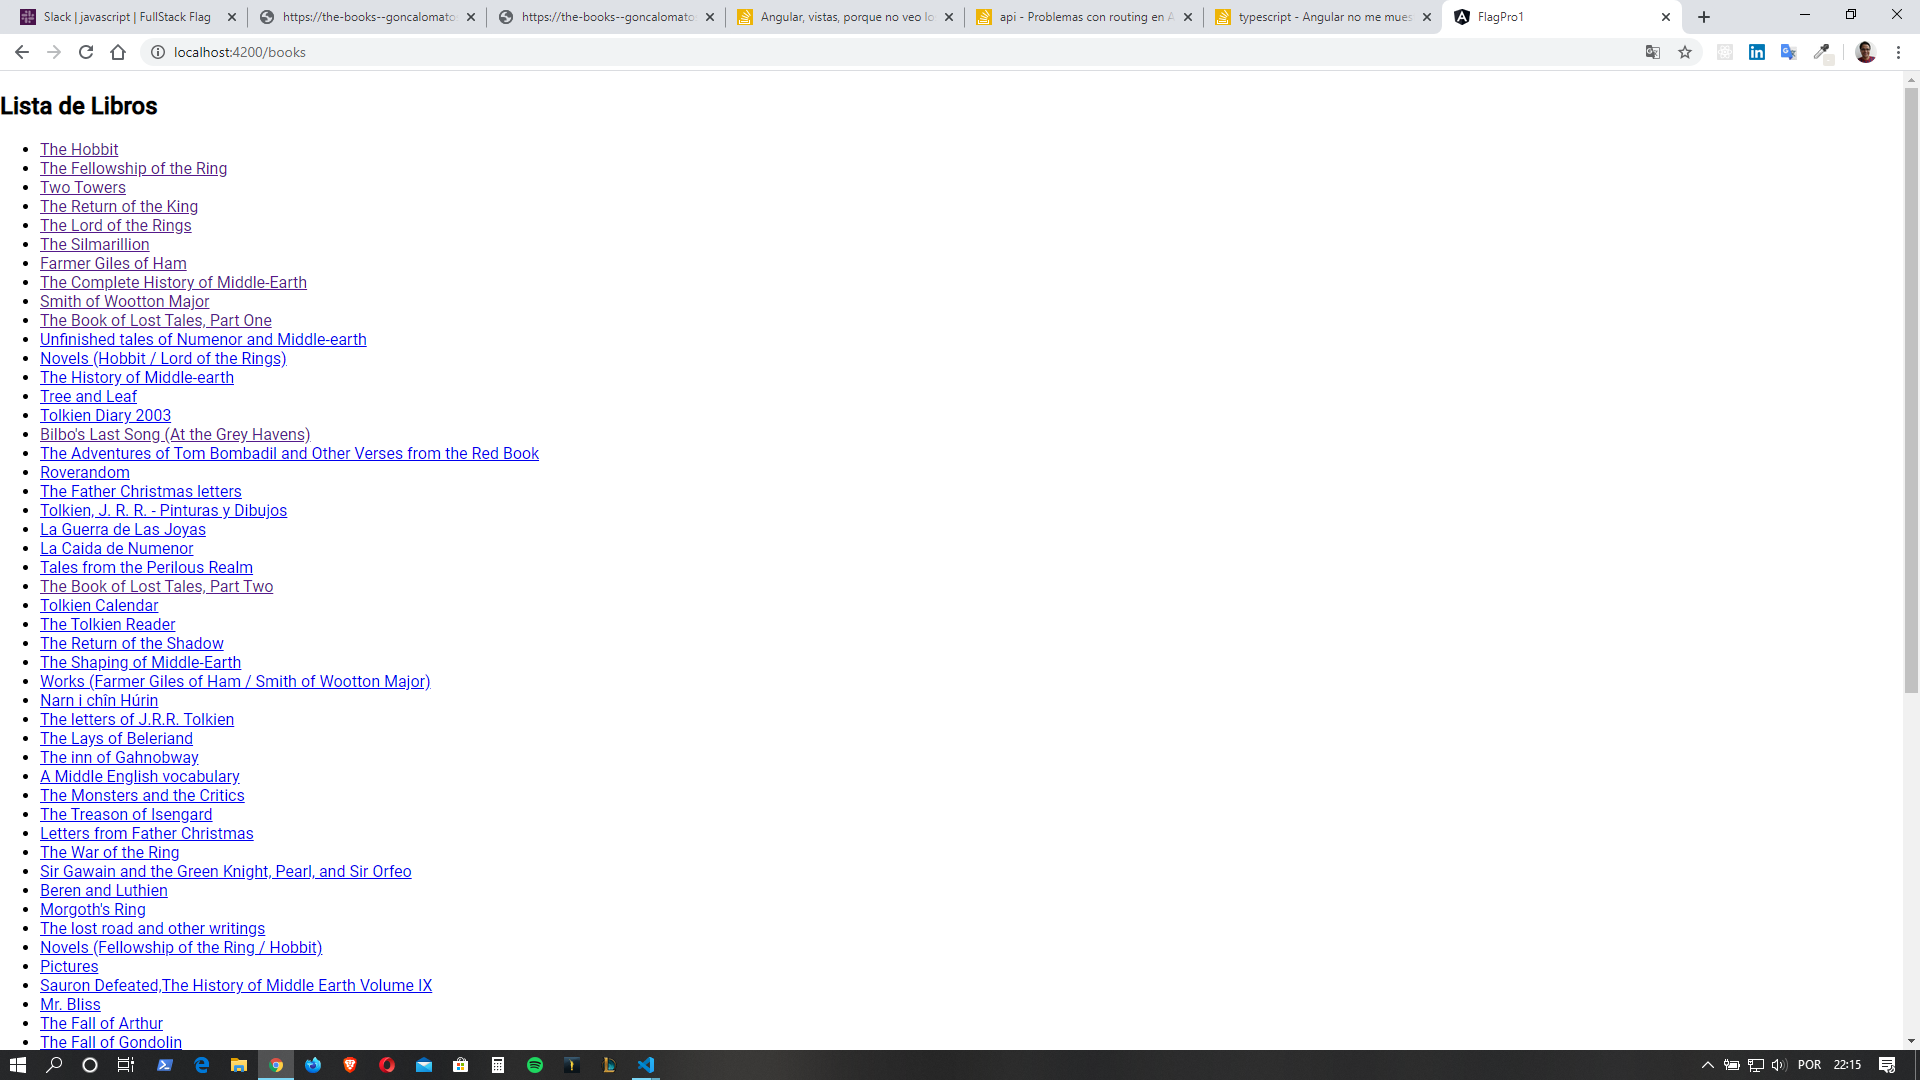The height and width of the screenshot is (1080, 1920).
Task: Go back to the previous page
Action: tap(22, 52)
